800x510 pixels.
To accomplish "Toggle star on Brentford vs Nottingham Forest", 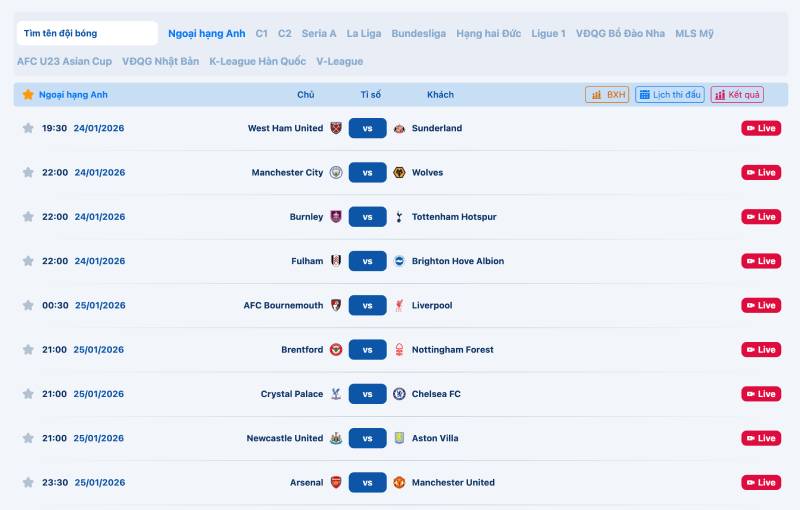I will (x=28, y=349).
